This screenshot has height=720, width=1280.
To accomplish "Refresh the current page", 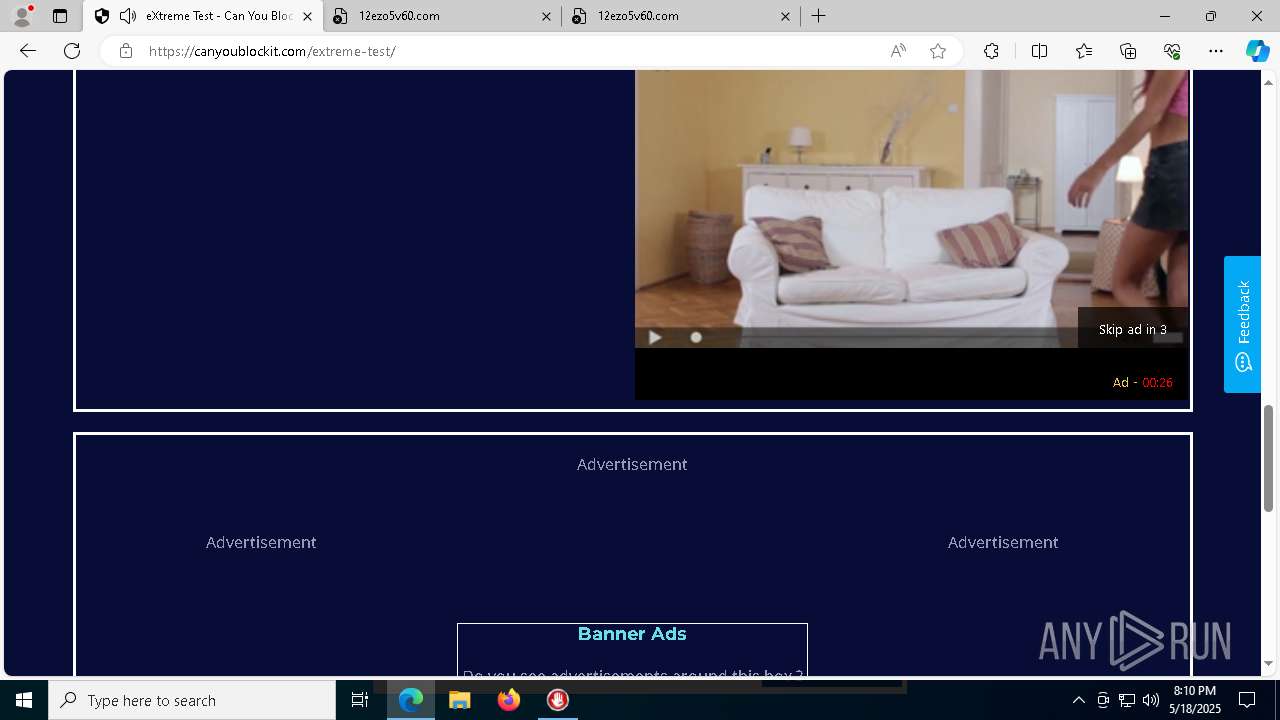I will pos(72,51).
